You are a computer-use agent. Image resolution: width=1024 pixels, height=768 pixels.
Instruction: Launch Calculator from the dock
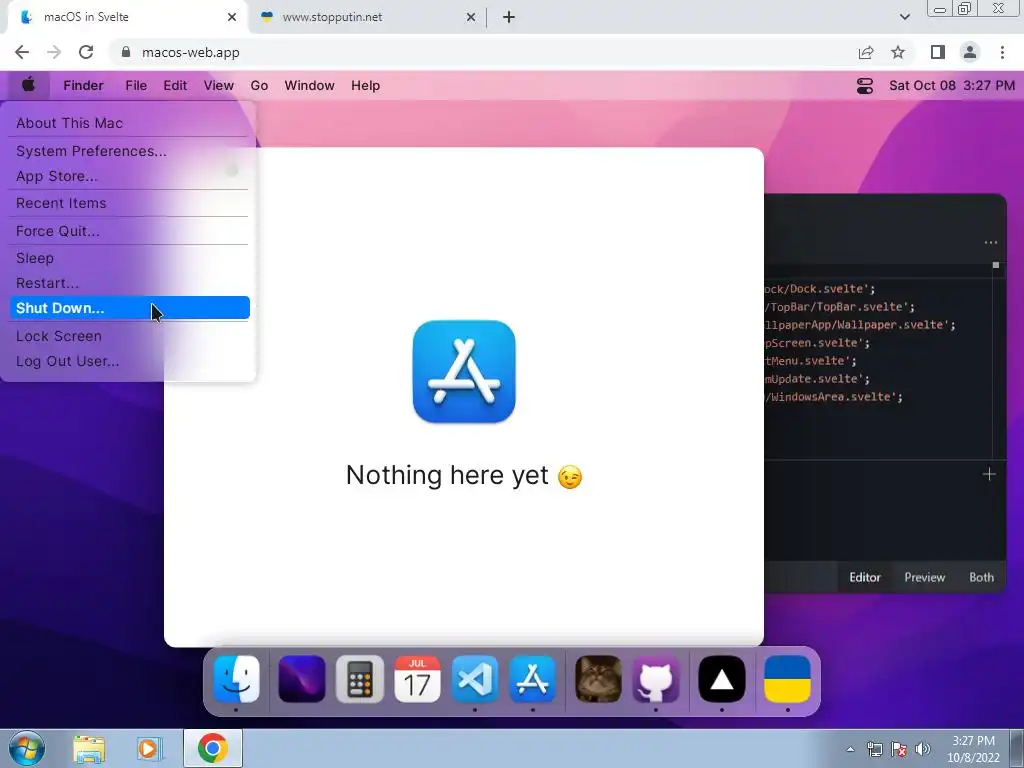tap(360, 679)
